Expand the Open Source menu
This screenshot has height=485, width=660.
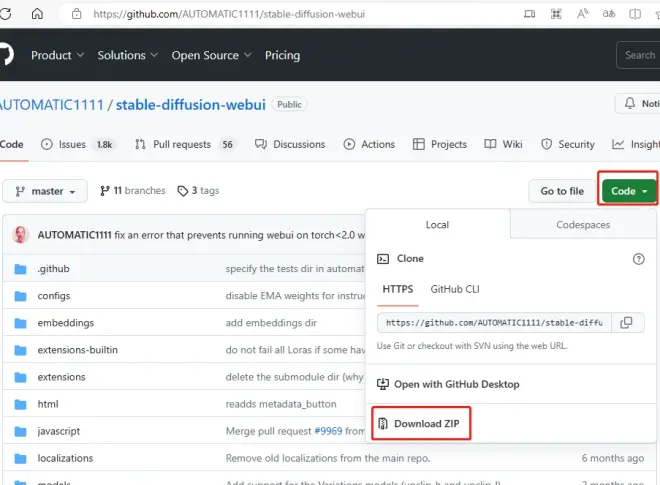[211, 55]
